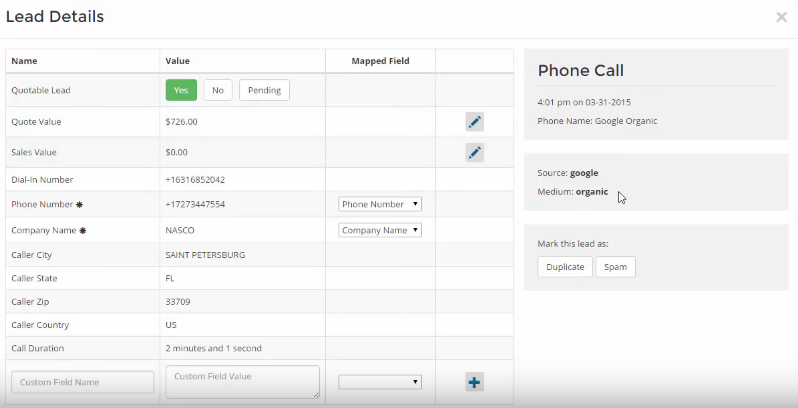This screenshot has width=798, height=408.
Task: Click the Mark this lead as label
Action: (573, 244)
